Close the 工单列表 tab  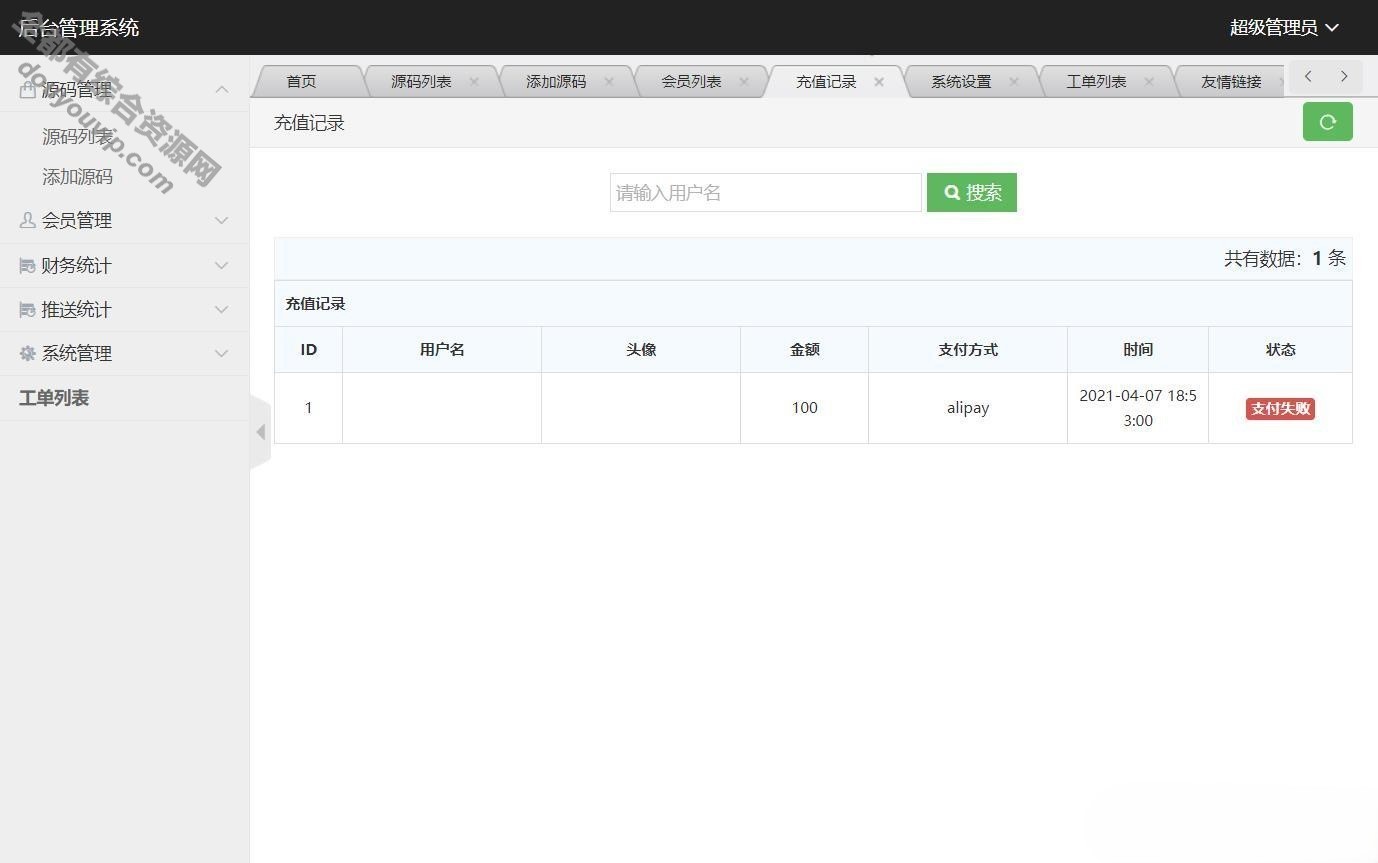[x=1149, y=82]
